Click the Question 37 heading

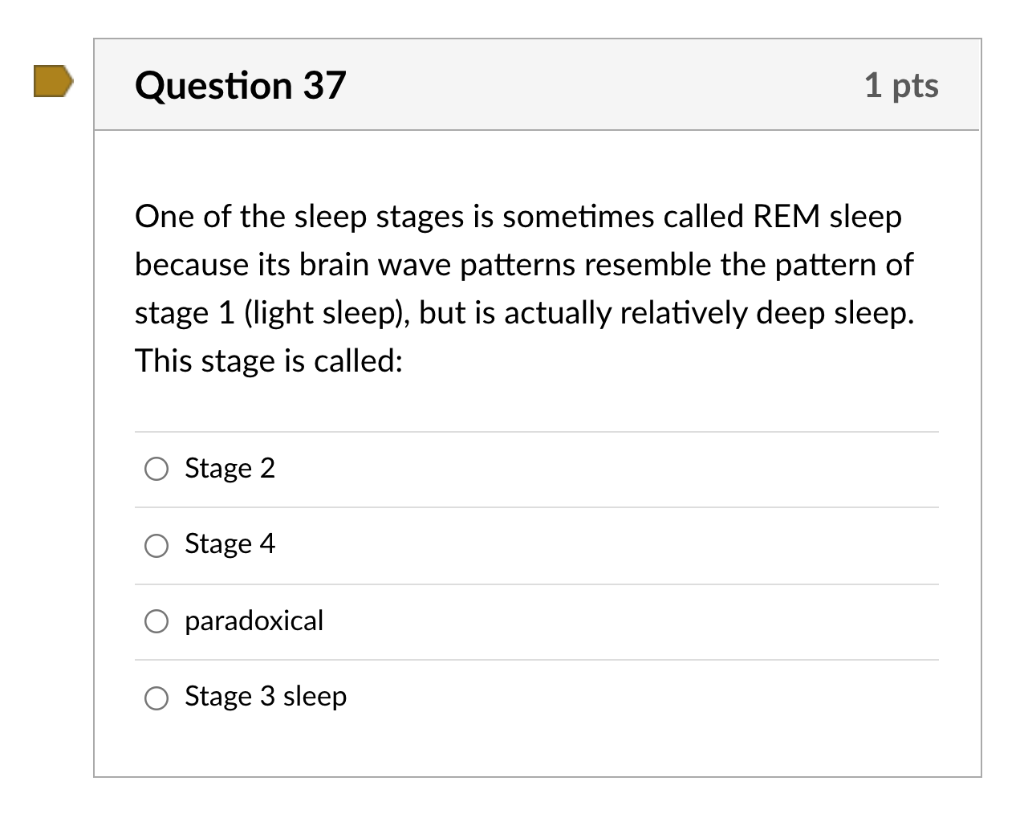[x=240, y=85]
